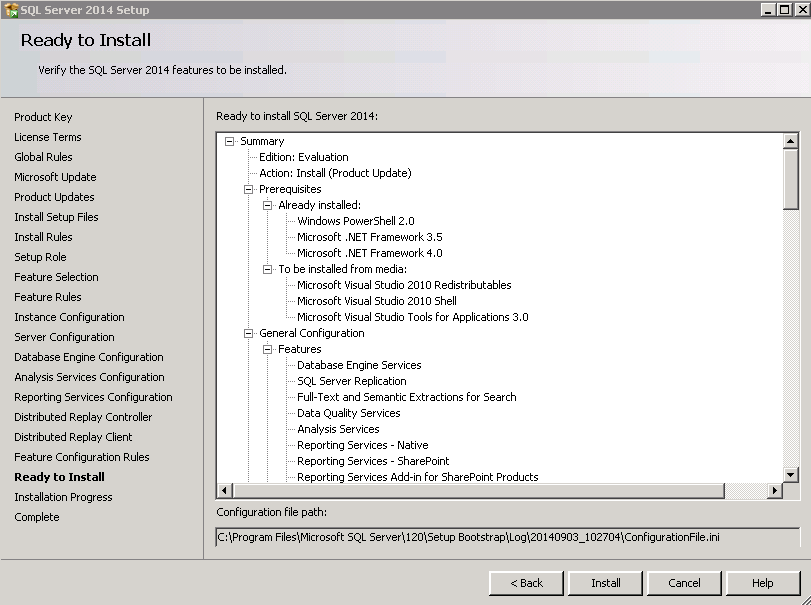Select Full-Text and Semantic Extractions row

coord(407,398)
